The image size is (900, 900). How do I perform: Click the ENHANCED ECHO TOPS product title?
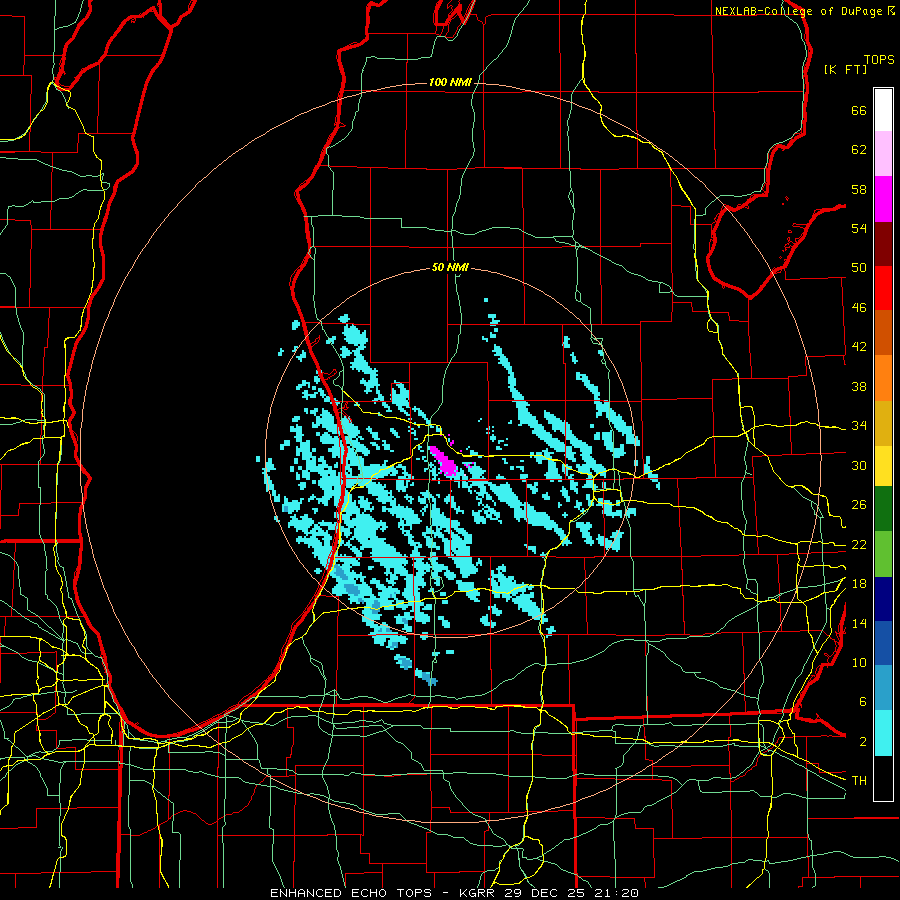[x=351, y=893]
